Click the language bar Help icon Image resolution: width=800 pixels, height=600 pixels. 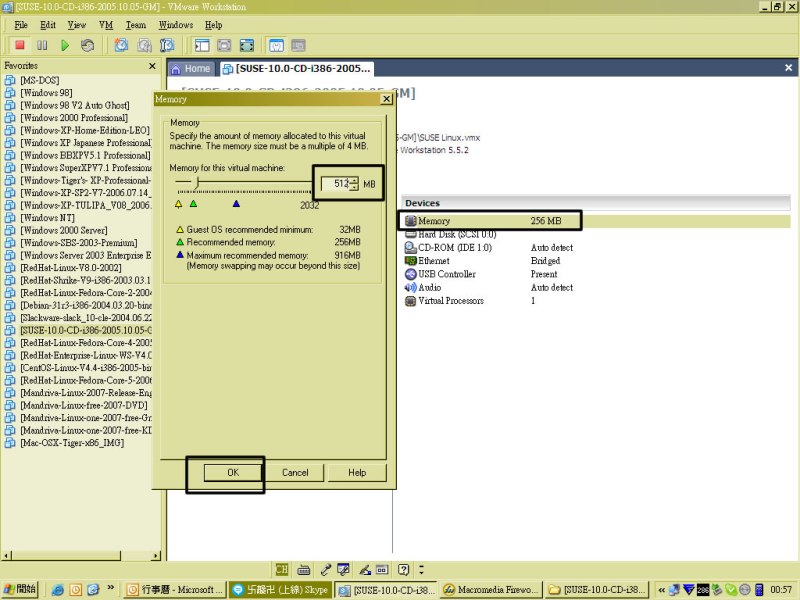(404, 569)
